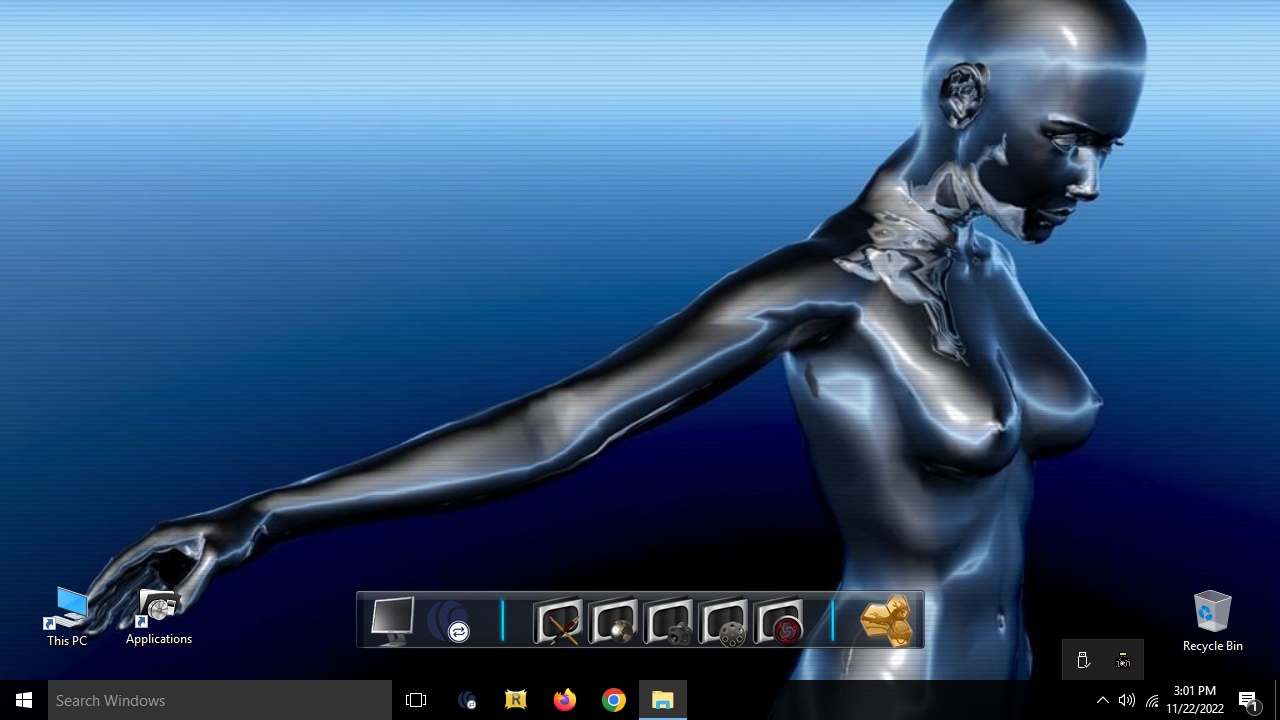Click the monitor icon in the dock
1280x720 pixels.
391,620
